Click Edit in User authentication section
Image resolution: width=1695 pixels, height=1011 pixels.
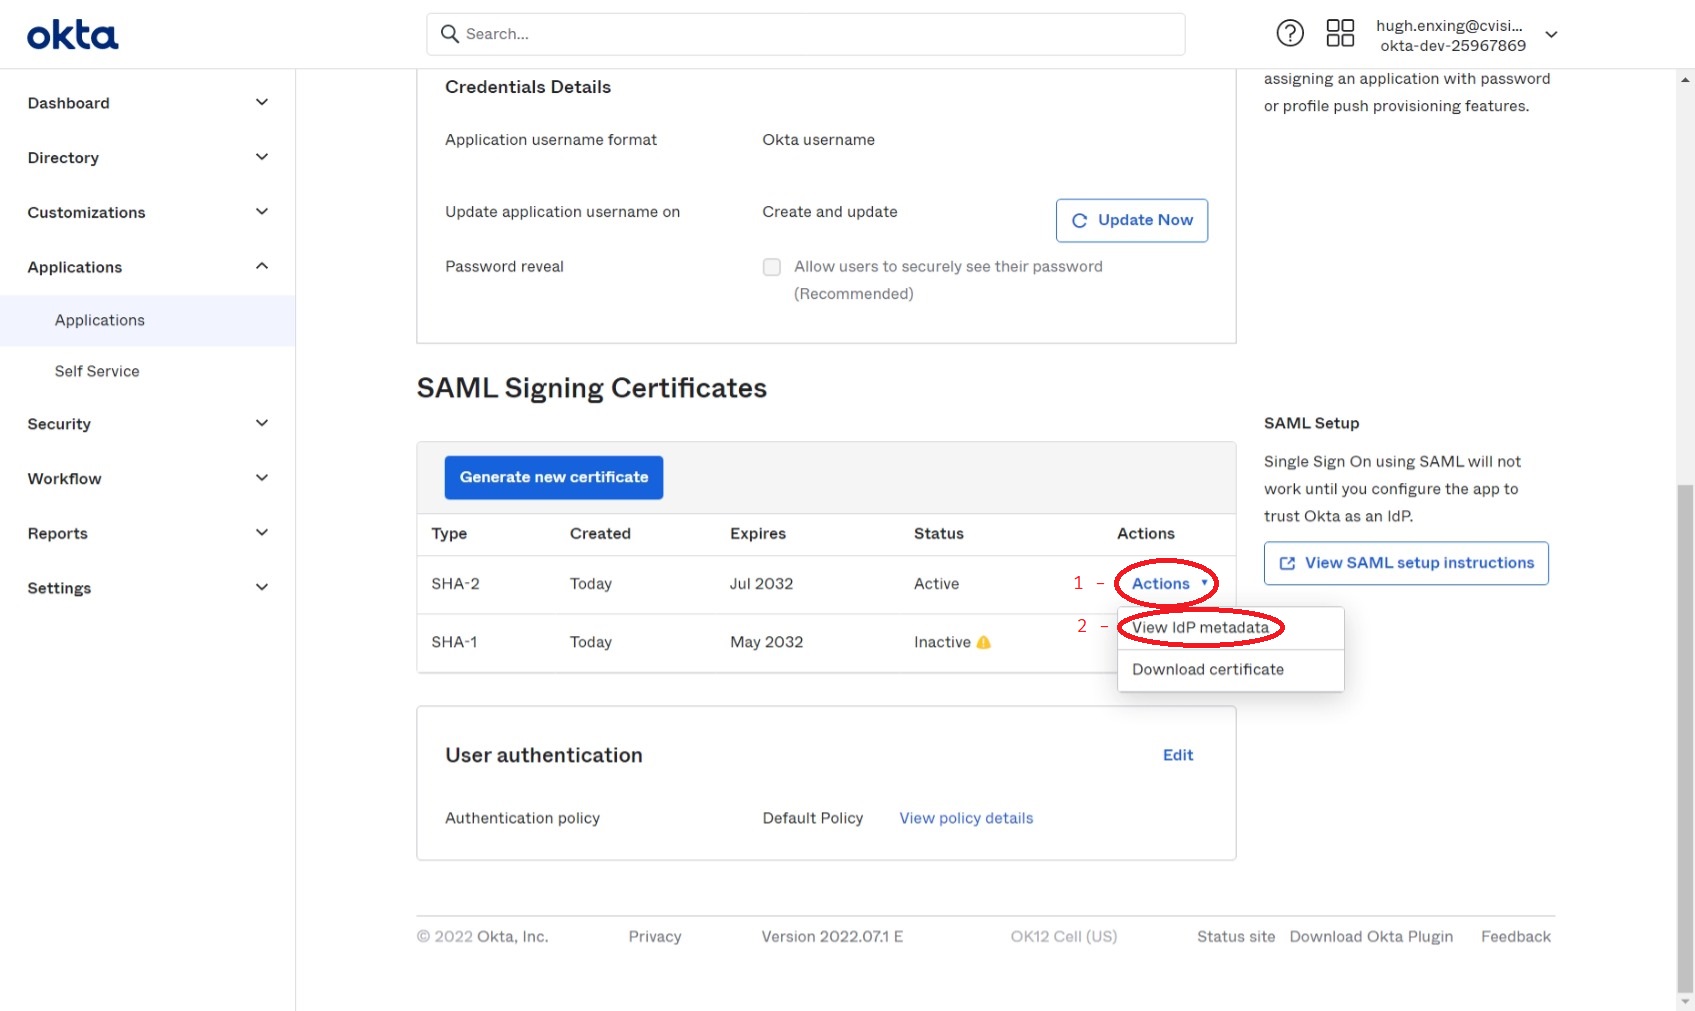pyautogui.click(x=1177, y=756)
